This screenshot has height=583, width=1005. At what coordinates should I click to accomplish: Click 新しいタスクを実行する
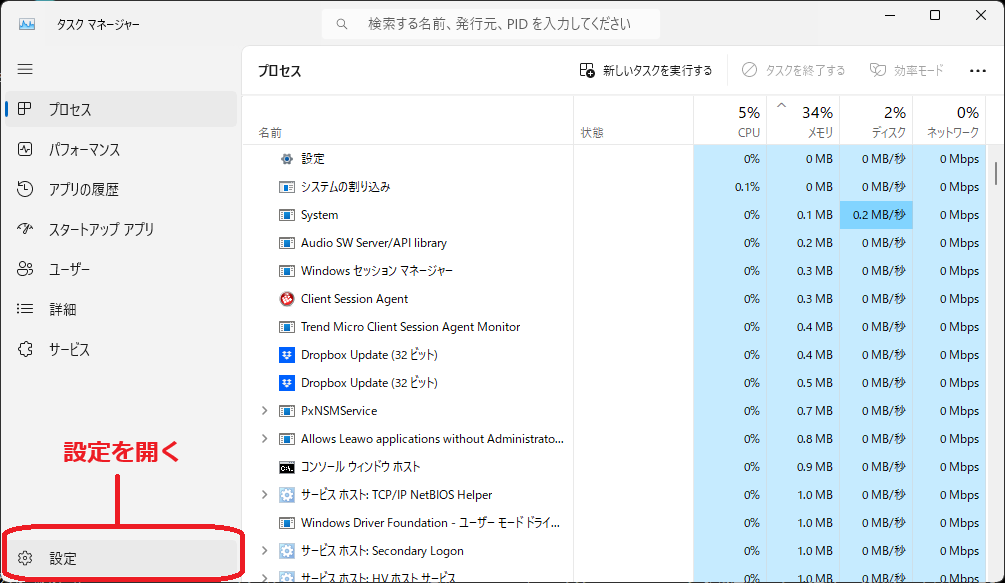[x=648, y=70]
